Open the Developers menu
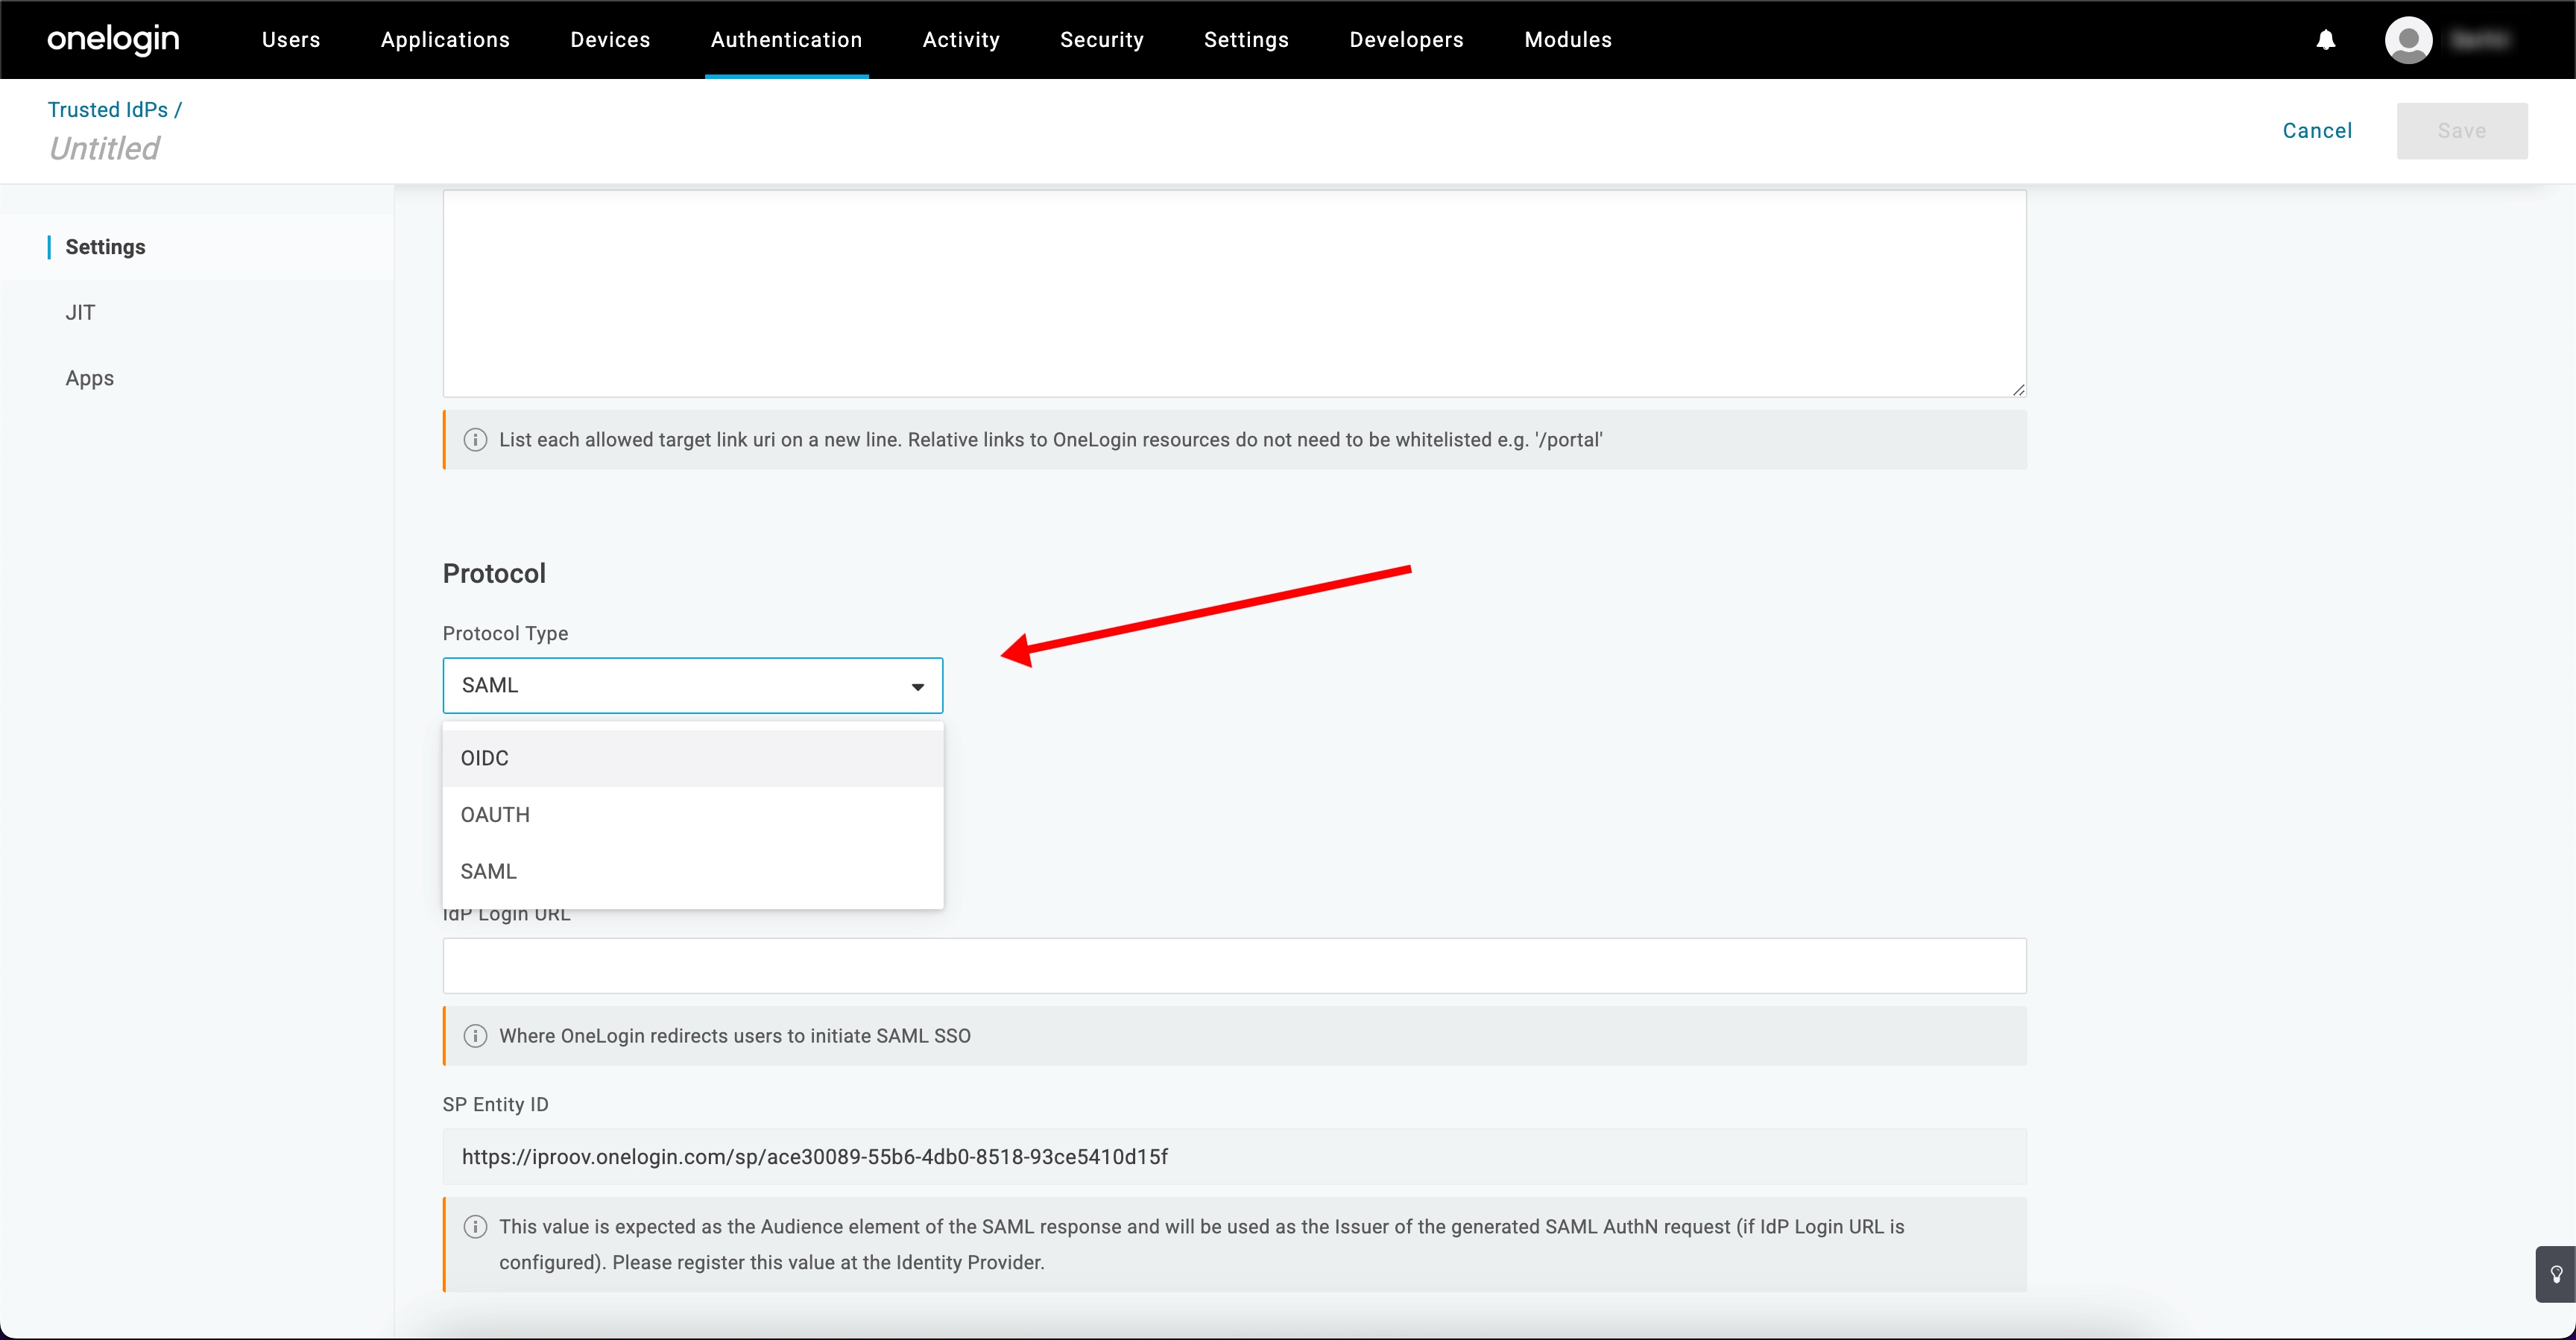Image resolution: width=2576 pixels, height=1340 pixels. (x=1406, y=40)
